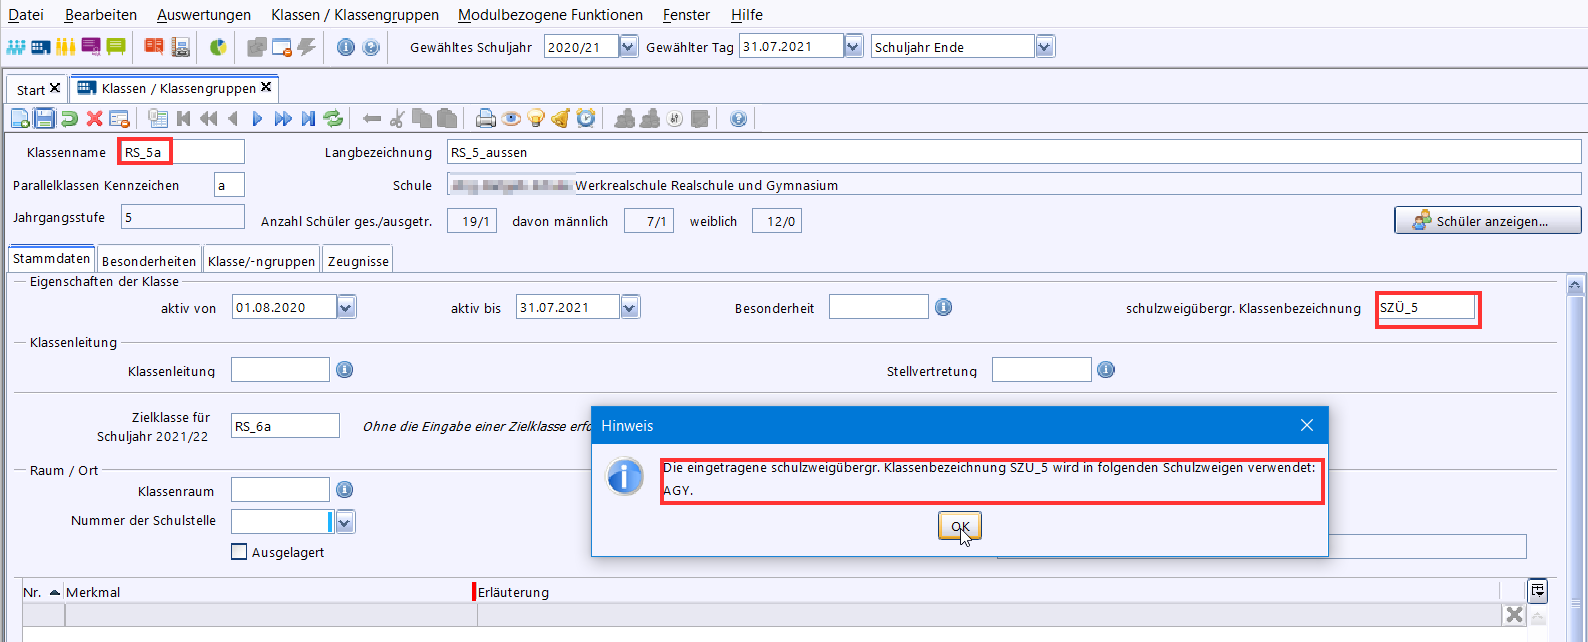Click the refresh green arrows icon
This screenshot has width=1588, height=642.
[x=333, y=119]
